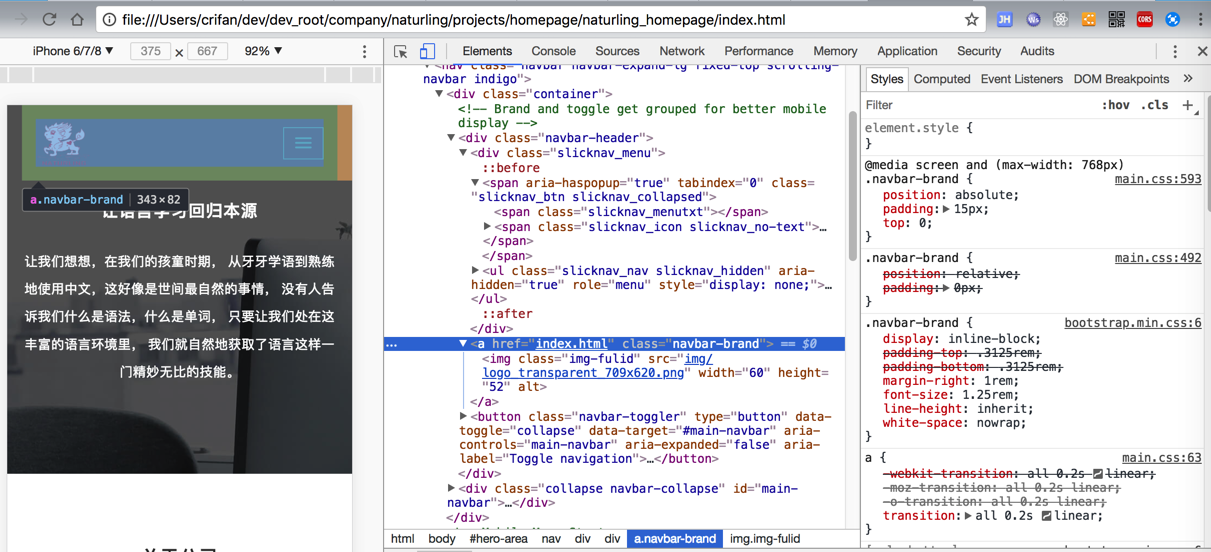Activate the inspect element picker
This screenshot has width=1211, height=552.
click(400, 51)
